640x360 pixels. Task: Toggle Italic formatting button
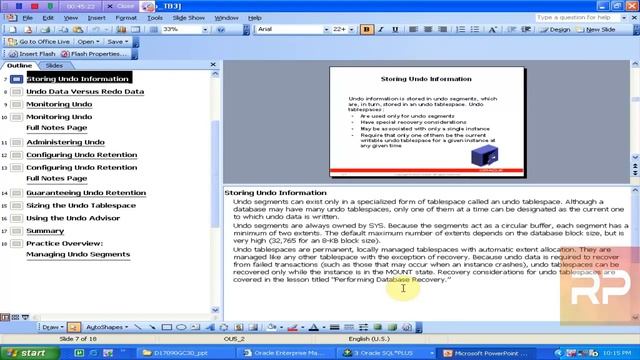381,29
